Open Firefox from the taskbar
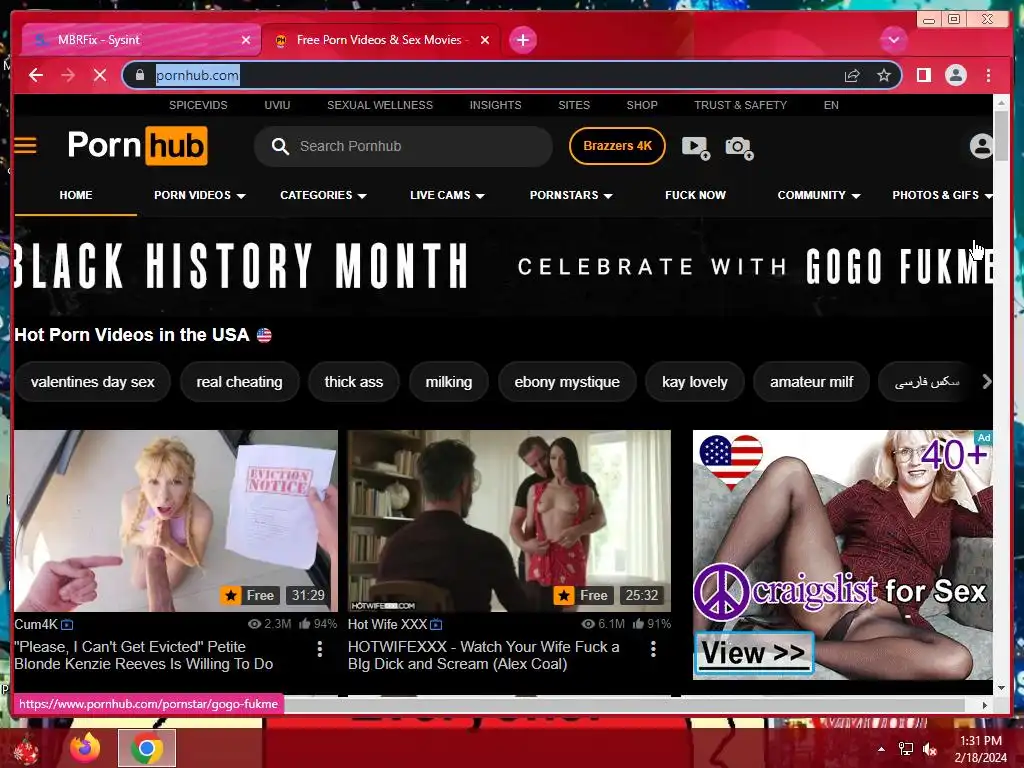This screenshot has width=1024, height=768. click(85, 748)
